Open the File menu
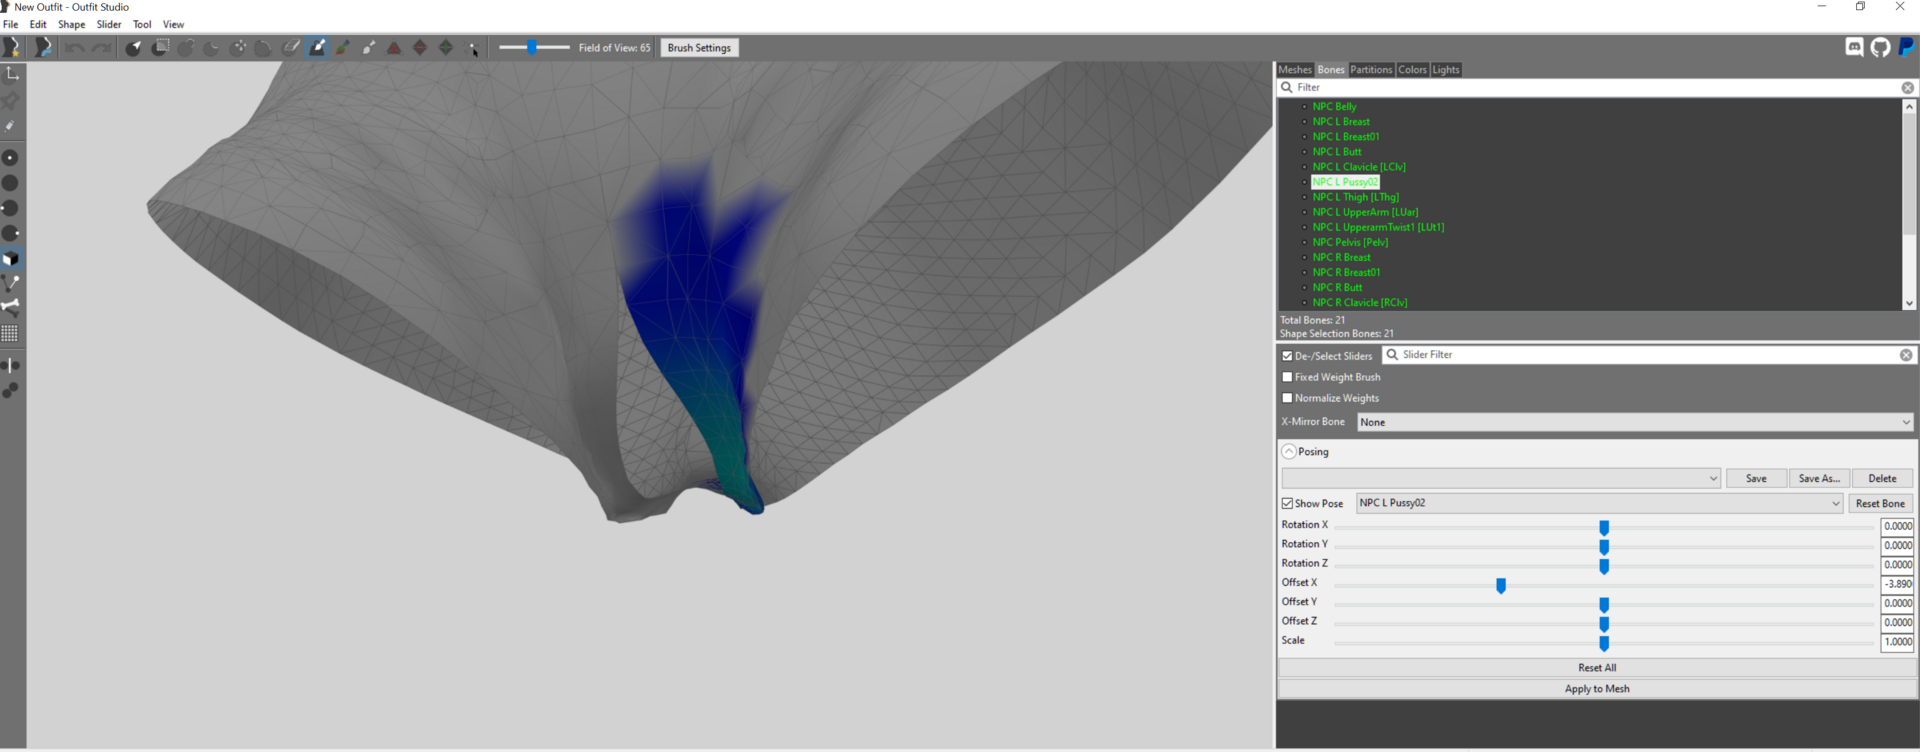 (x=11, y=24)
